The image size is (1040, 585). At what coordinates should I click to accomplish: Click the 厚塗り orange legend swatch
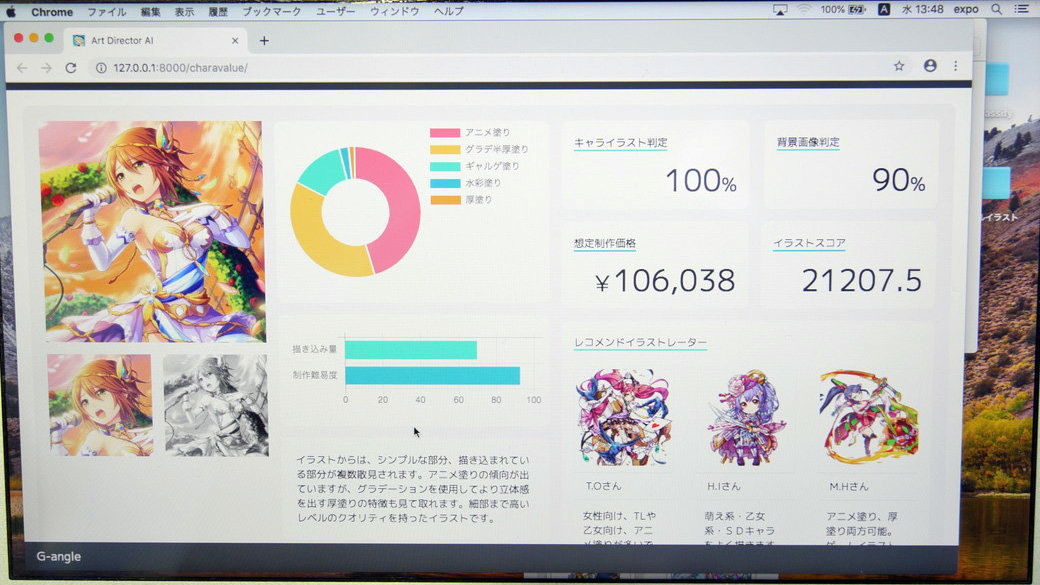[x=445, y=200]
